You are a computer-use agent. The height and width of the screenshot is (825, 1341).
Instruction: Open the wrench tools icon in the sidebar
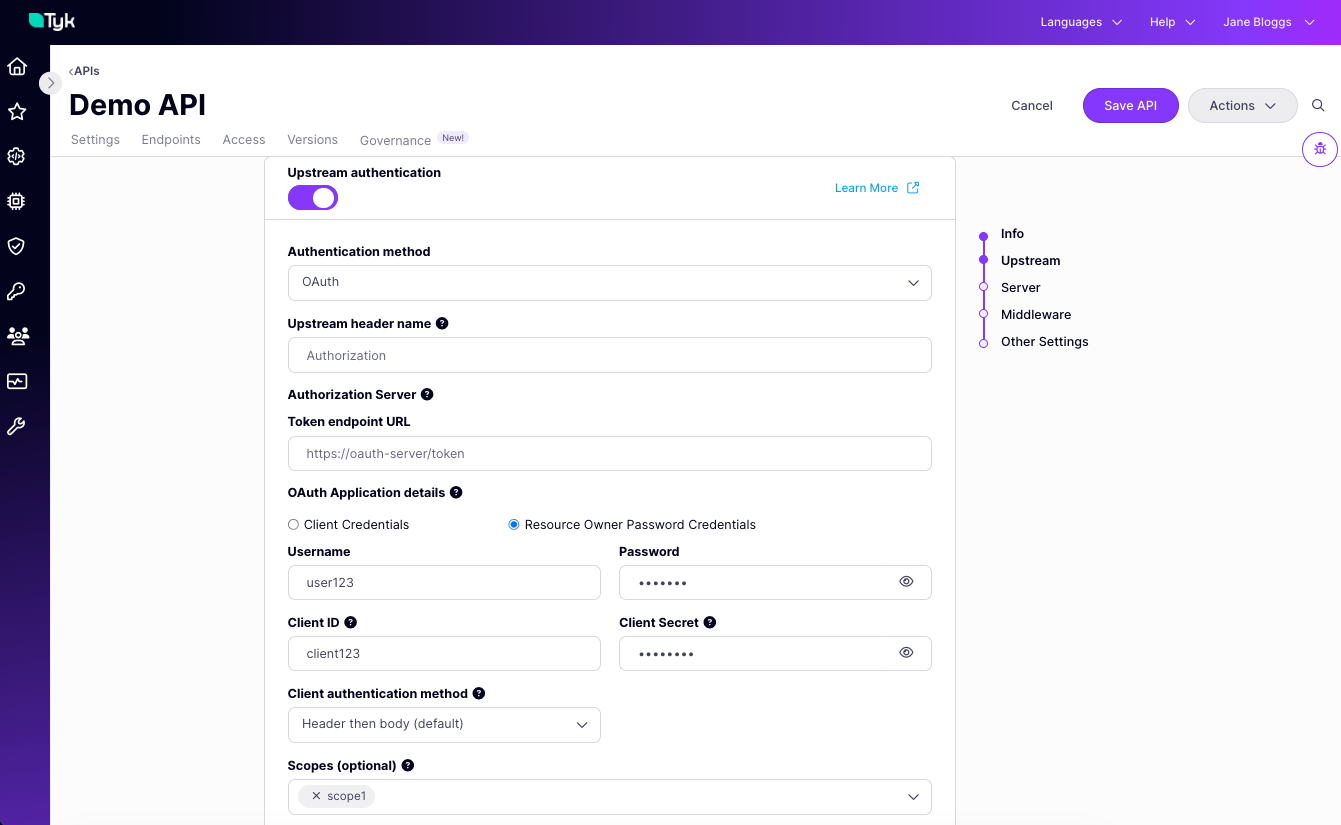point(17,426)
